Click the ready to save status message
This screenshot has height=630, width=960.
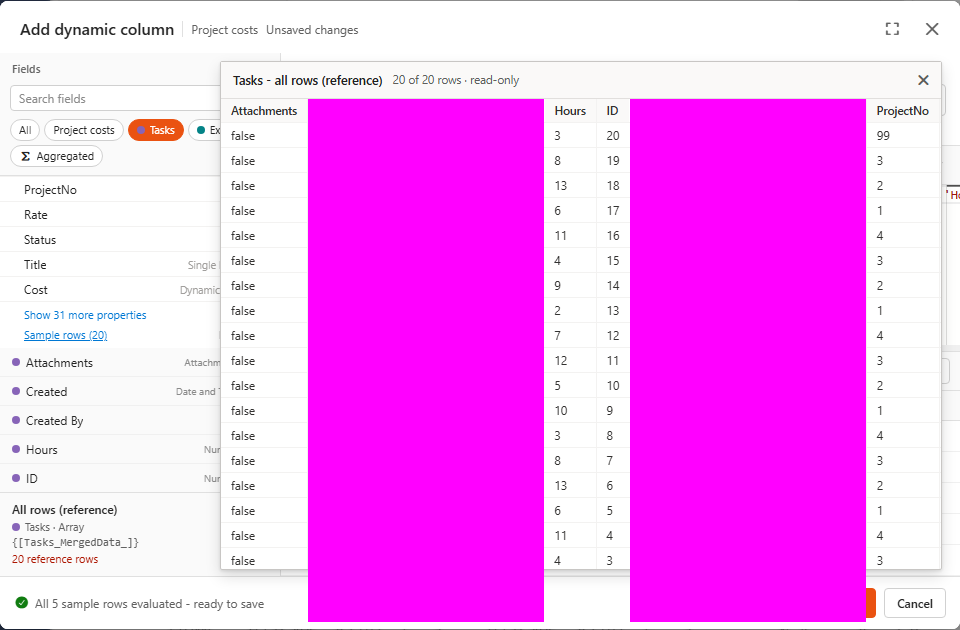tap(149, 604)
